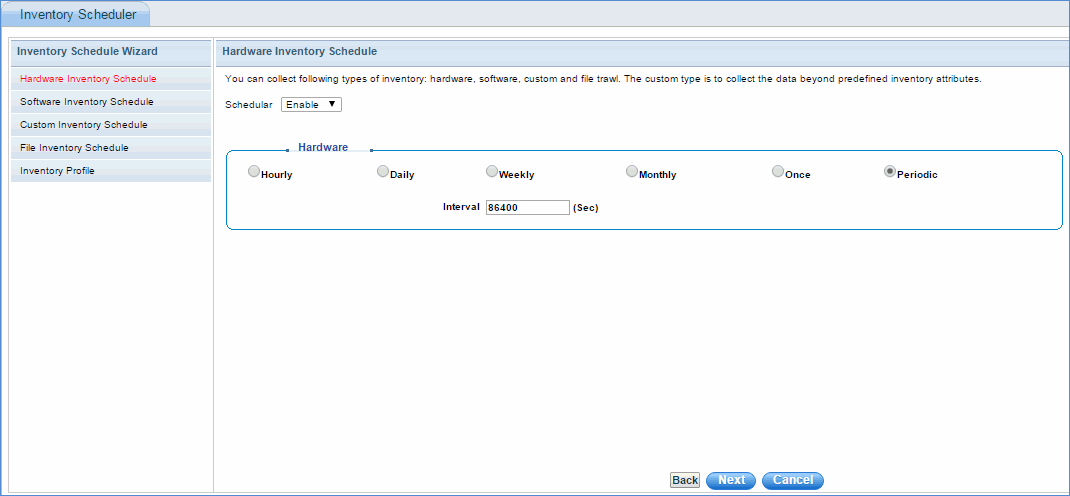Select the Once radio button
This screenshot has width=1070, height=496.
click(778, 172)
